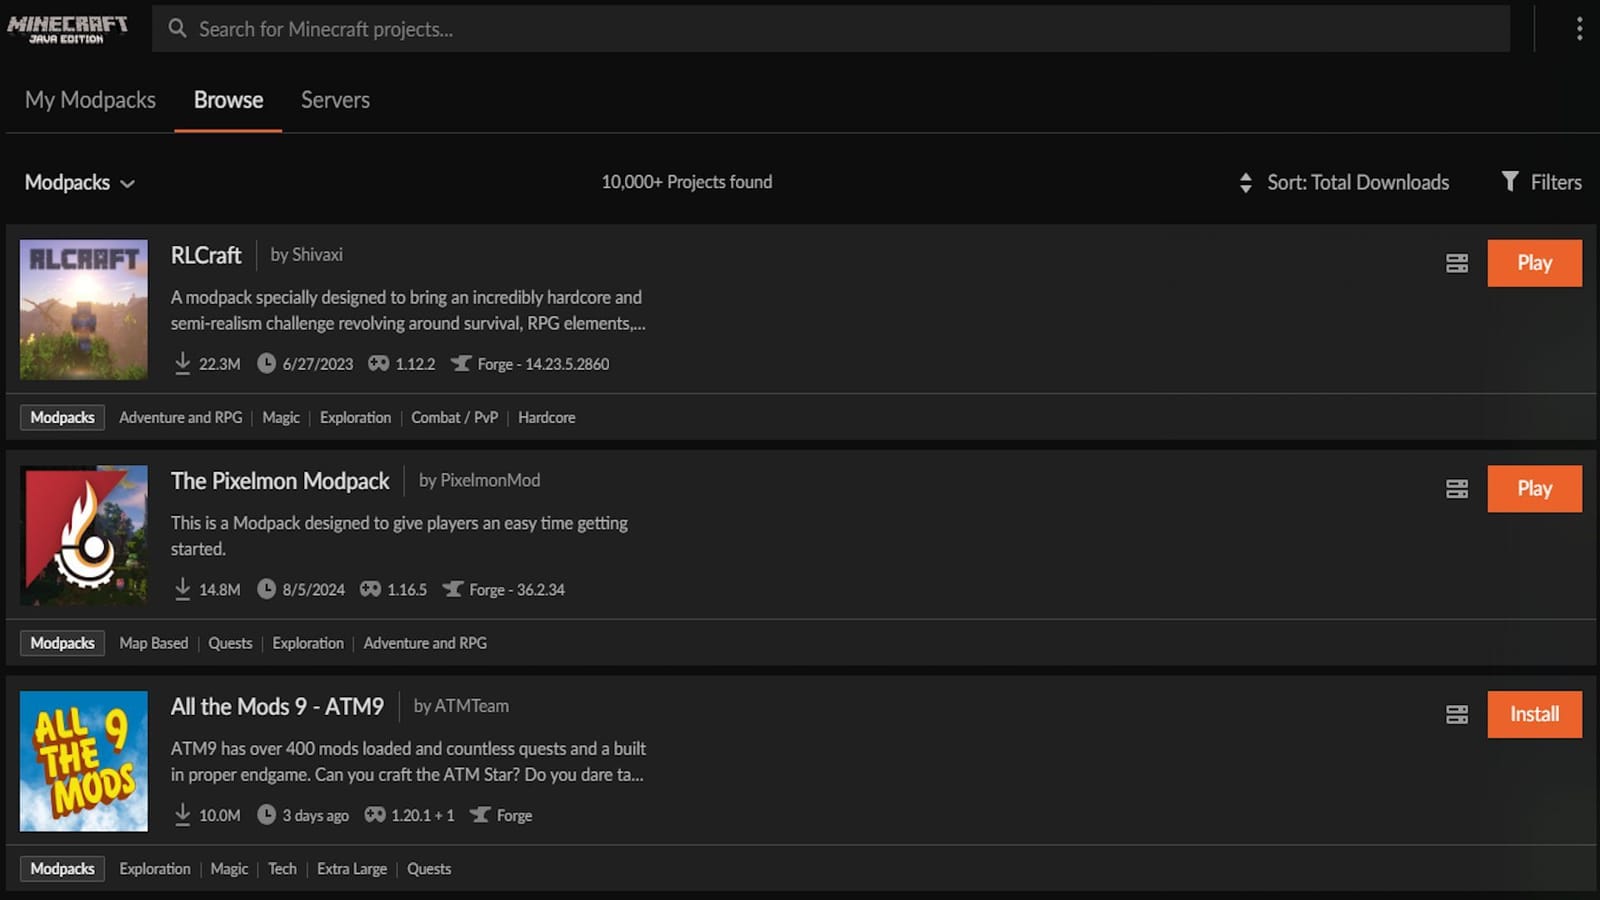Click the search magnifier icon
This screenshot has height=900, width=1600.
[x=177, y=29]
